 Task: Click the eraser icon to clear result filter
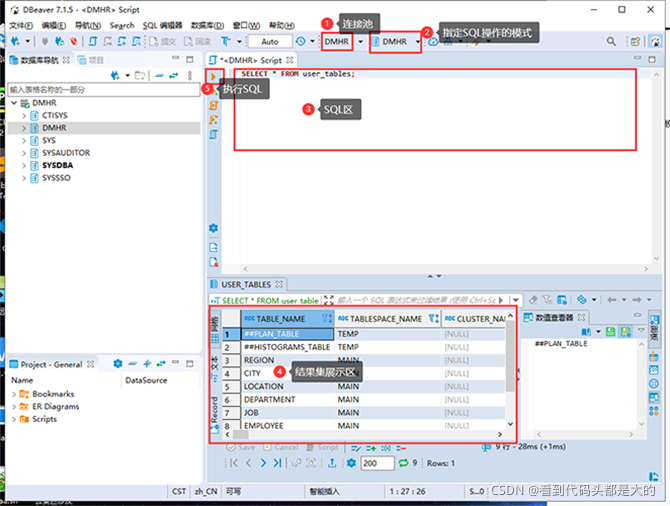click(x=533, y=300)
